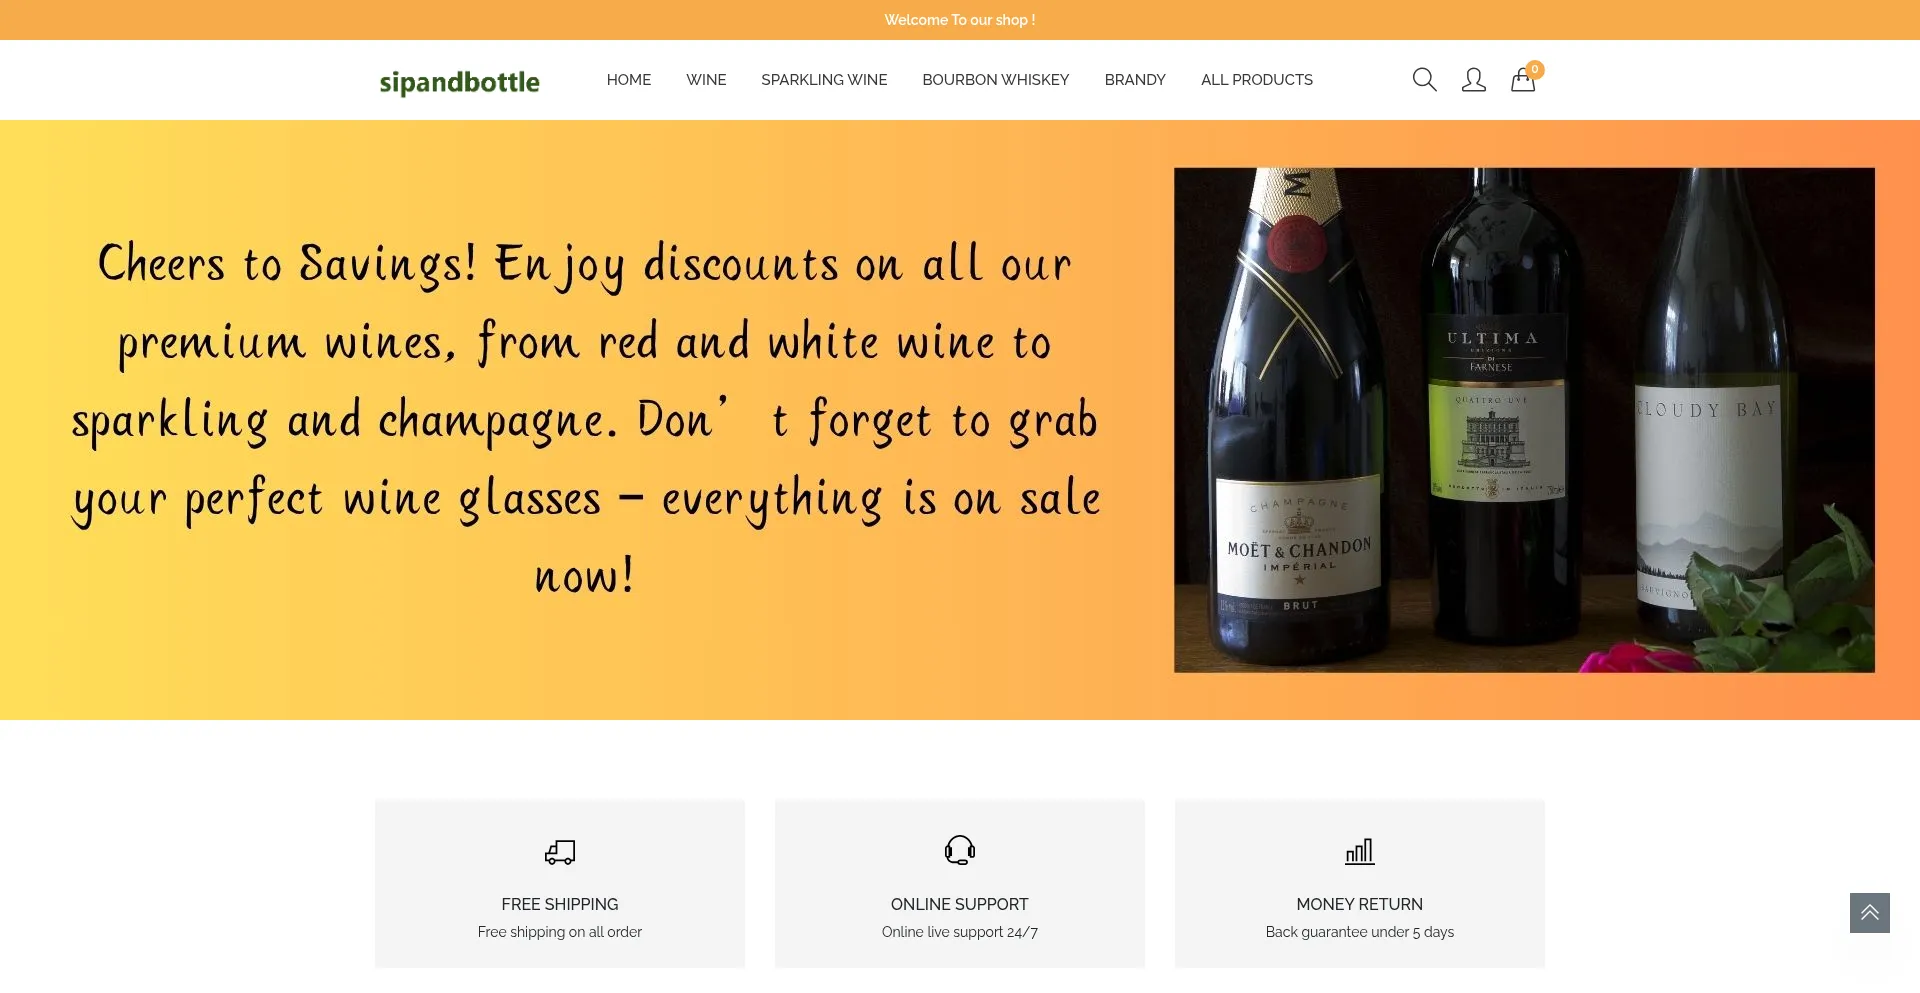Image resolution: width=1920 pixels, height=993 pixels.
Task: Click the money return chart icon
Action: pos(1360,851)
